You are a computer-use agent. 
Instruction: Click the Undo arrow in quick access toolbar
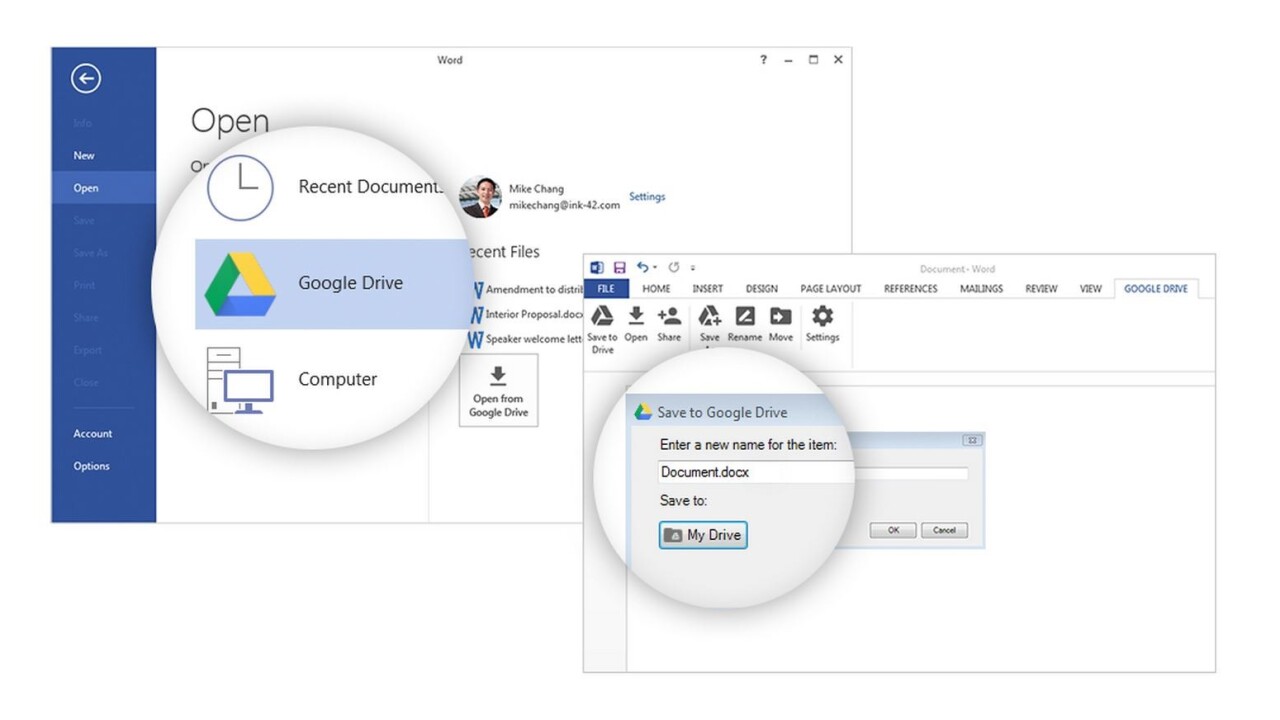[642, 268]
